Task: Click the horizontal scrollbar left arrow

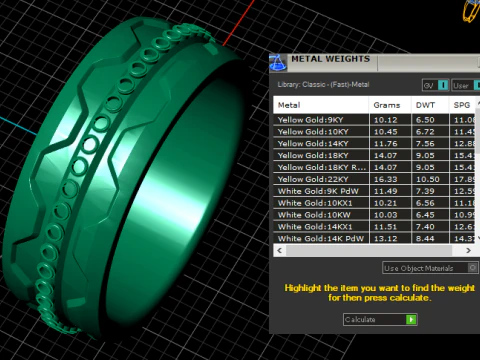Action: click(279, 250)
